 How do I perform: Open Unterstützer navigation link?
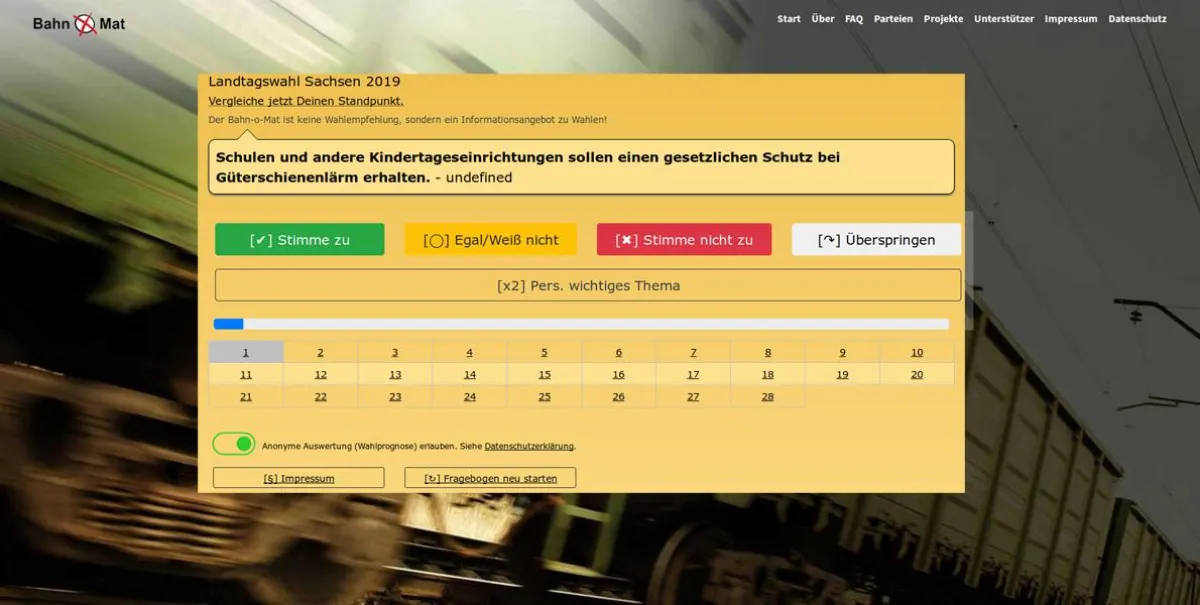coord(1003,19)
